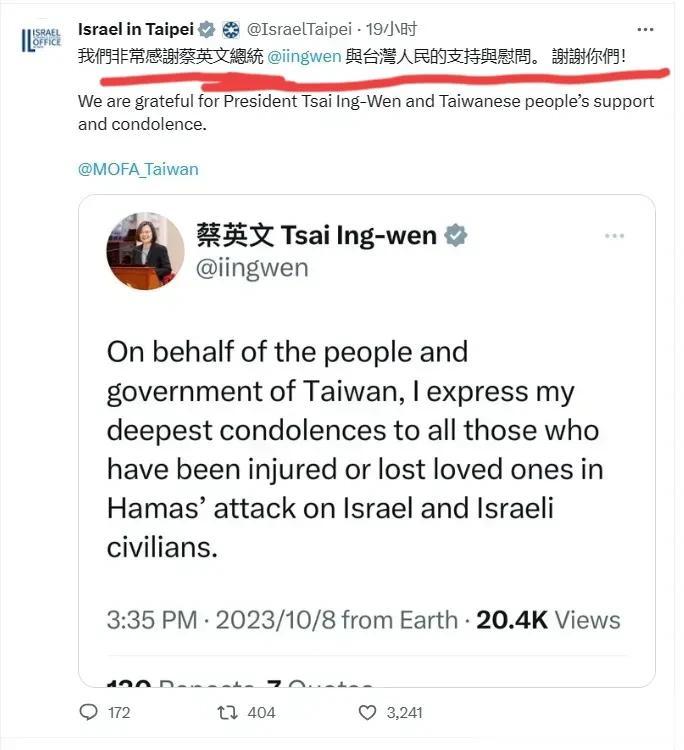This screenshot has height=750, width=684.
Task: Click the 20.4K Views count
Action: tap(548, 620)
